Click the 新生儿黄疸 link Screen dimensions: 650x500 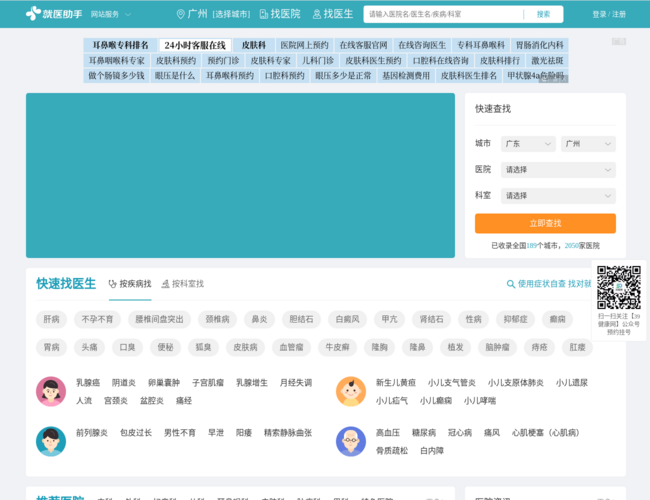click(x=395, y=383)
